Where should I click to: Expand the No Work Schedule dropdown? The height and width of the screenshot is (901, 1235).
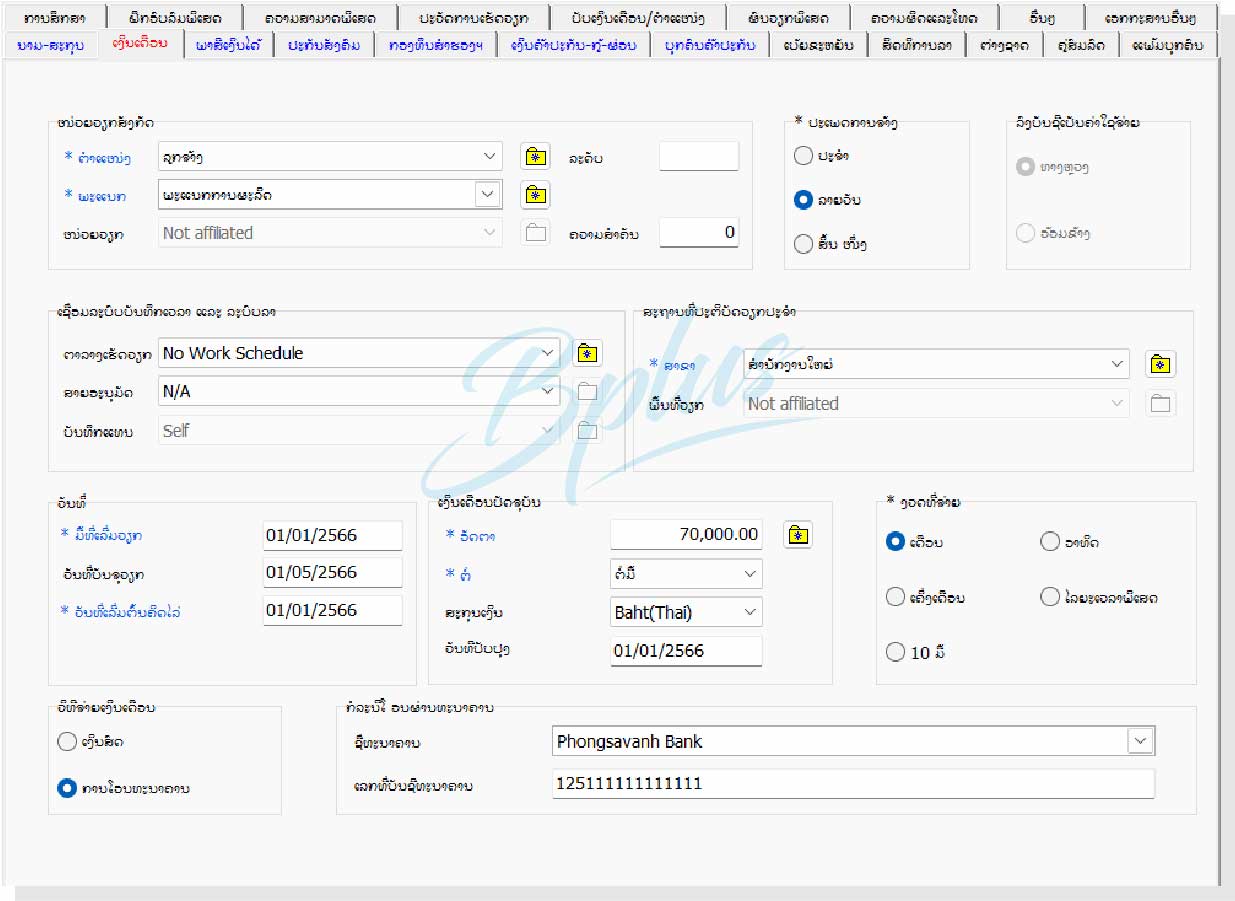pyautogui.click(x=547, y=353)
